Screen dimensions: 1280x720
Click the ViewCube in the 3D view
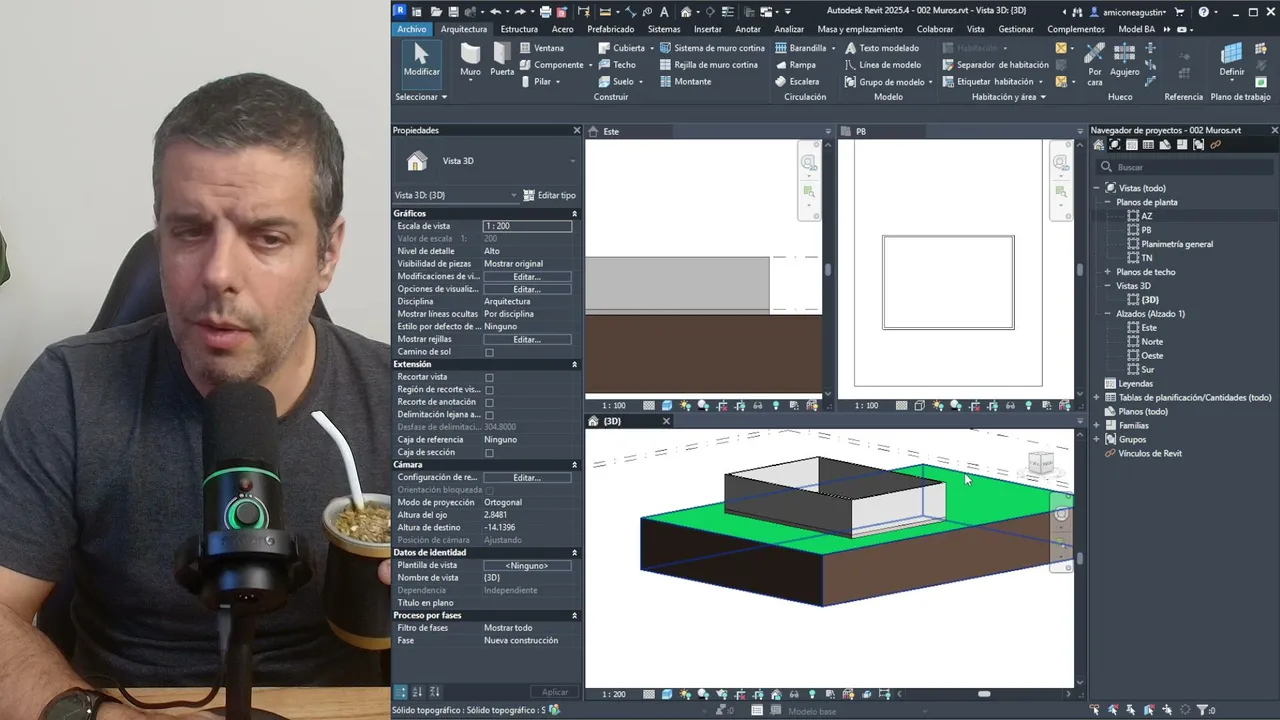1041,463
